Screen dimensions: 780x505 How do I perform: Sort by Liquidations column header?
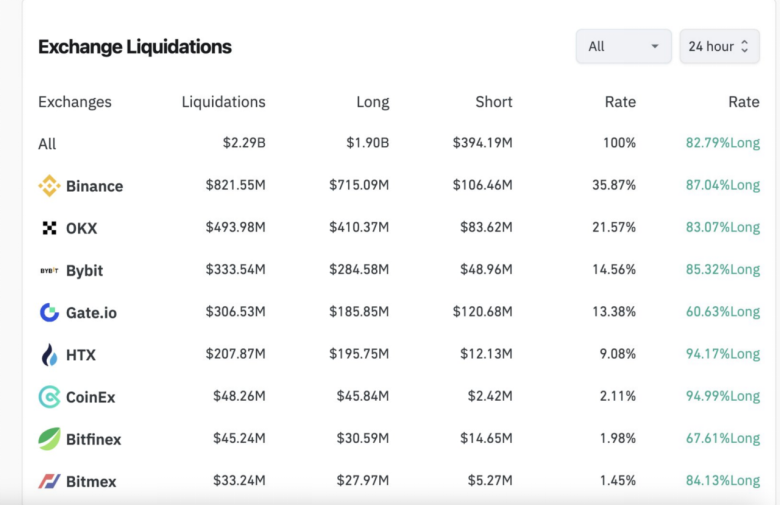223,102
